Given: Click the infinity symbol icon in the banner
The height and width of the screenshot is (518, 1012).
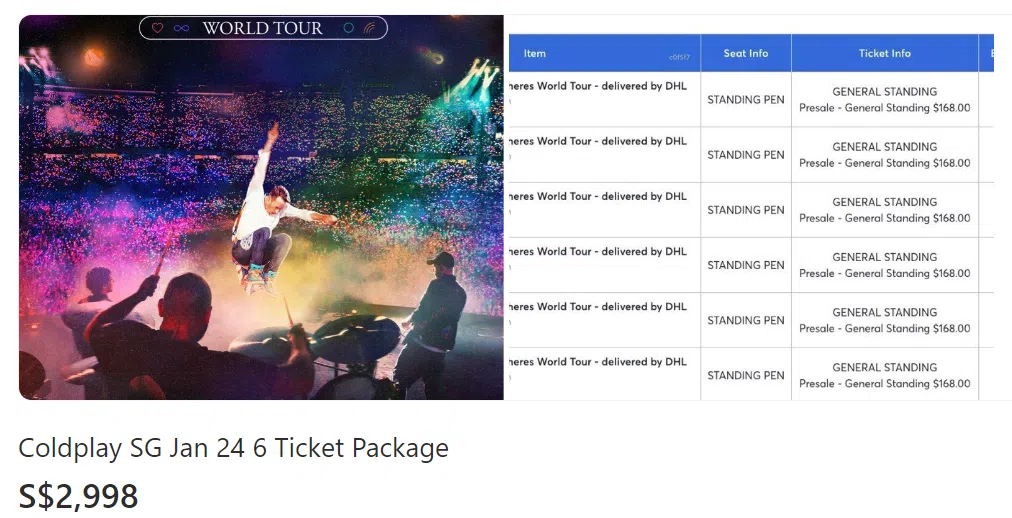Looking at the screenshot, I should (181, 28).
